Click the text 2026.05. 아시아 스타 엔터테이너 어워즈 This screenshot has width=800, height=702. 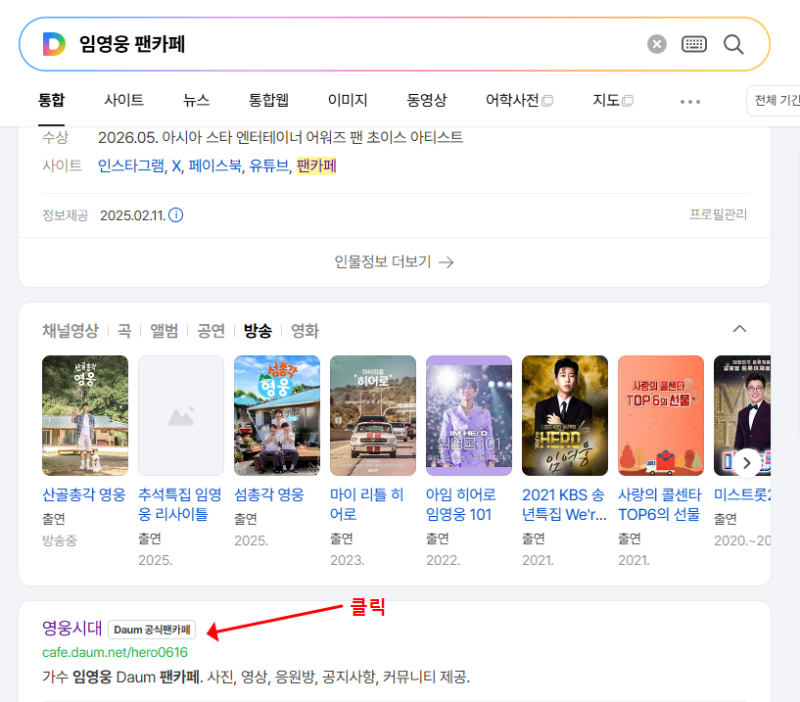[x=281, y=138]
